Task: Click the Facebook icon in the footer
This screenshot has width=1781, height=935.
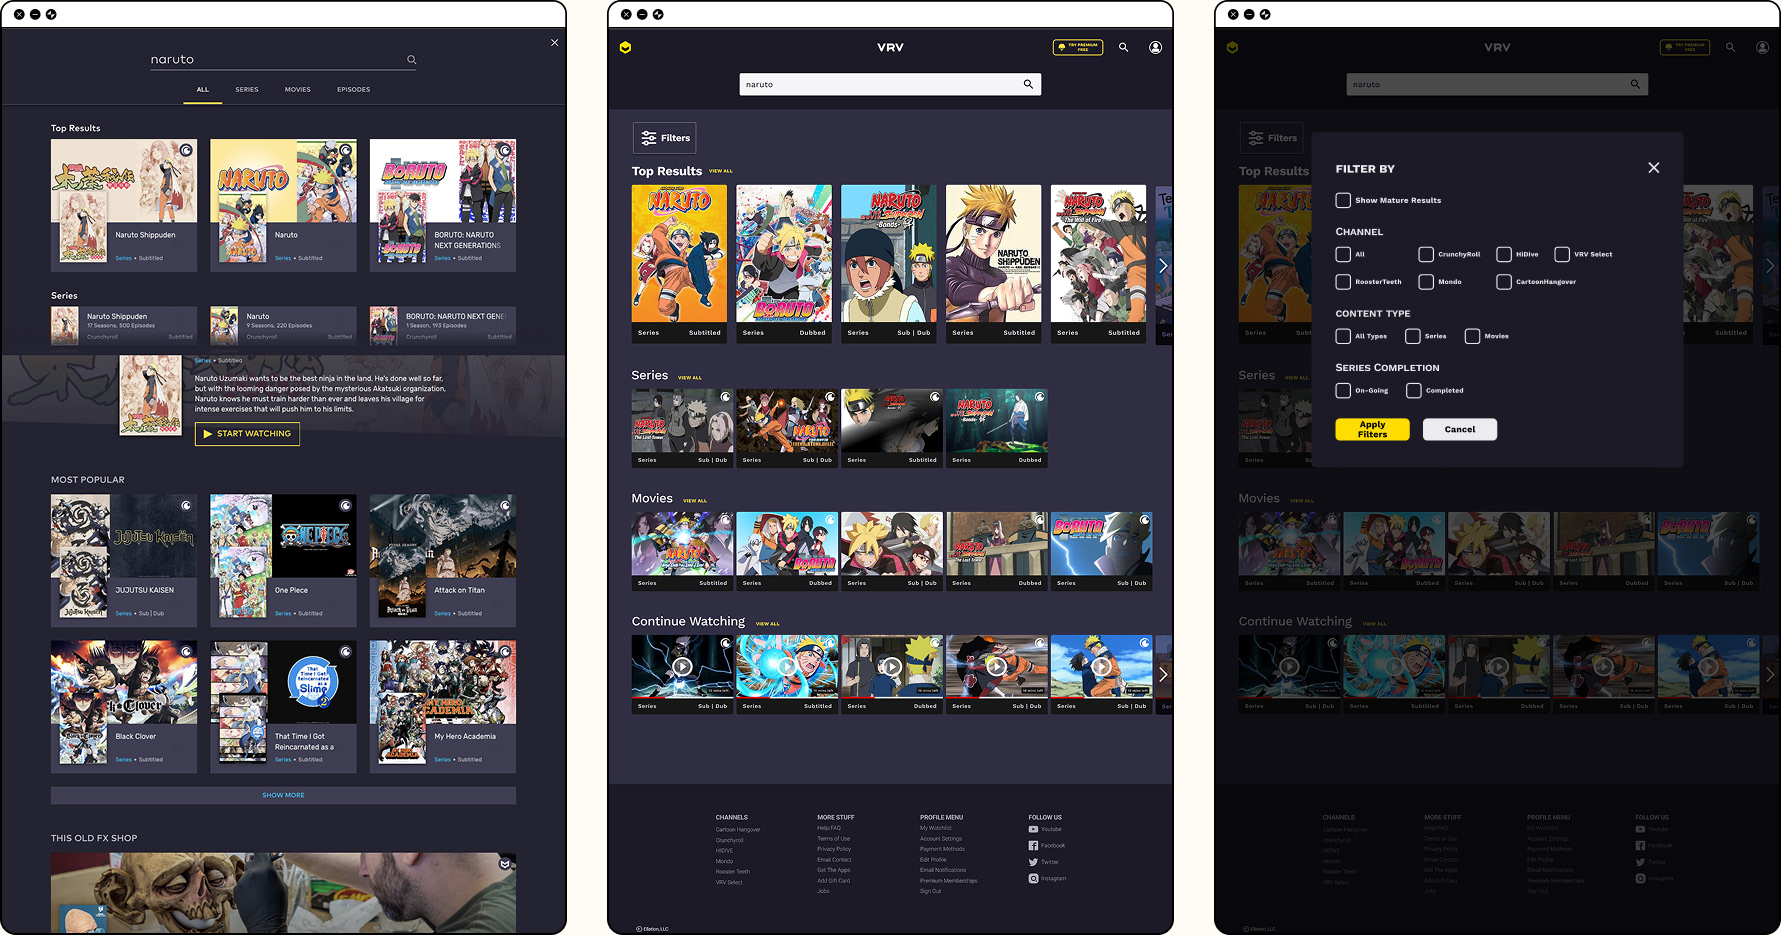Action: point(1033,846)
